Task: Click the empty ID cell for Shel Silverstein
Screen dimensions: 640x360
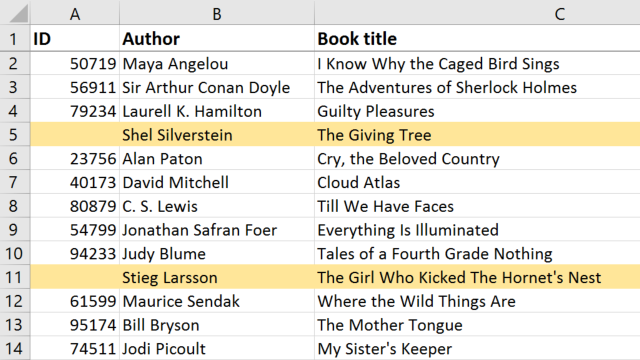Action: point(75,135)
